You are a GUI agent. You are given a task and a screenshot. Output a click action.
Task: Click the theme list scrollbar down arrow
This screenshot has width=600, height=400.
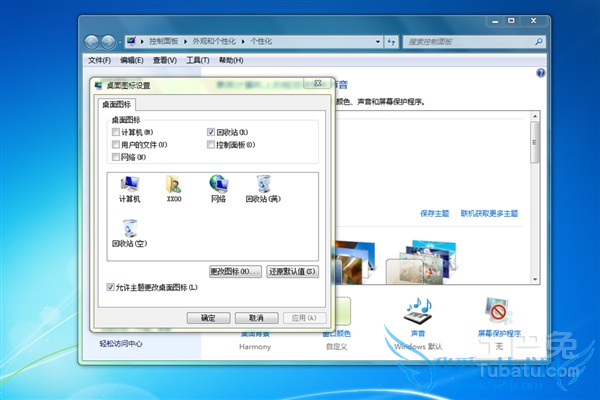click(535, 279)
